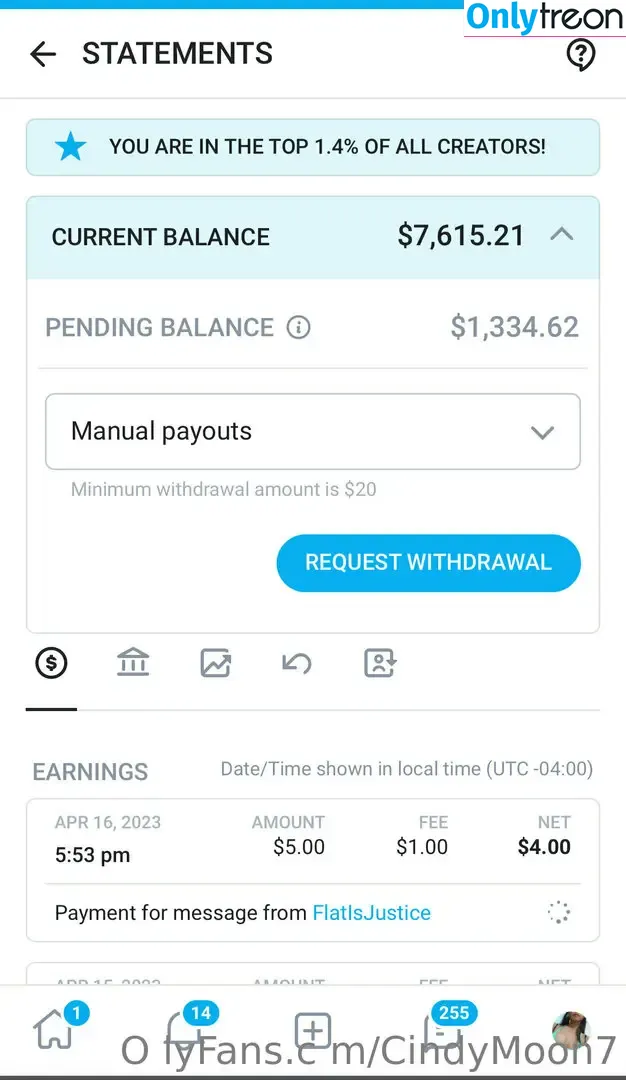The height and width of the screenshot is (1080, 626).
Task: Select the earnings dollar tab icon
Action: coord(51,663)
